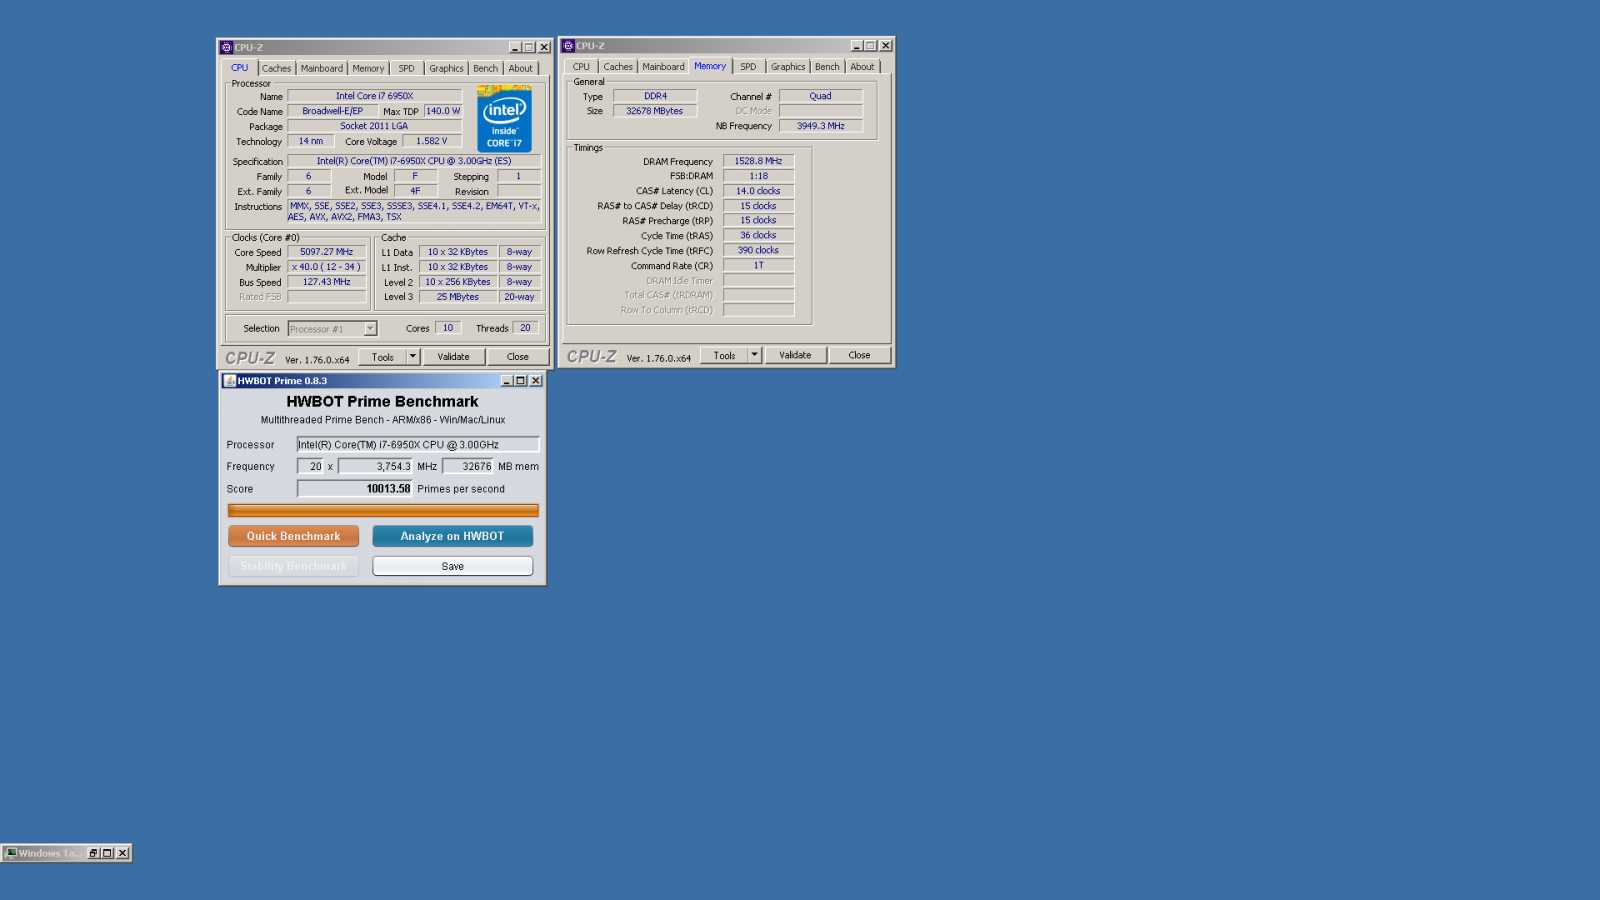The image size is (1600, 900).
Task: Click Validate in left CPU-Z window
Action: [454, 357]
